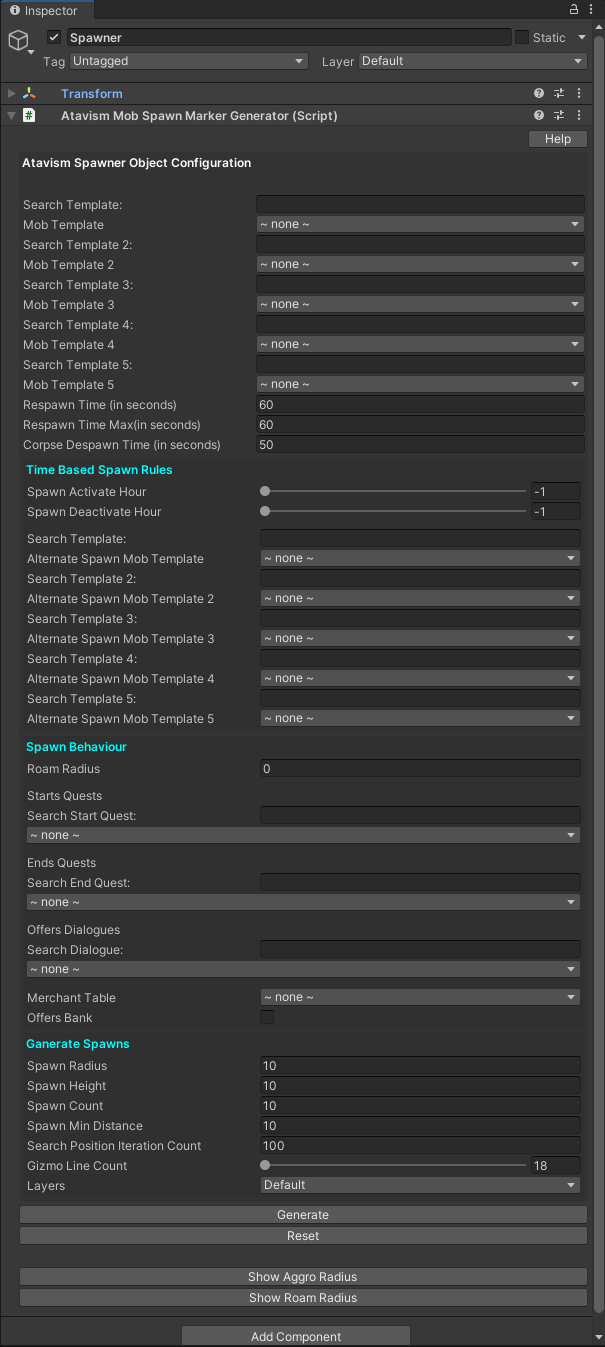Expand the Transform component foldout arrow
Image resolution: width=605 pixels, height=1347 pixels.
(x=11, y=94)
